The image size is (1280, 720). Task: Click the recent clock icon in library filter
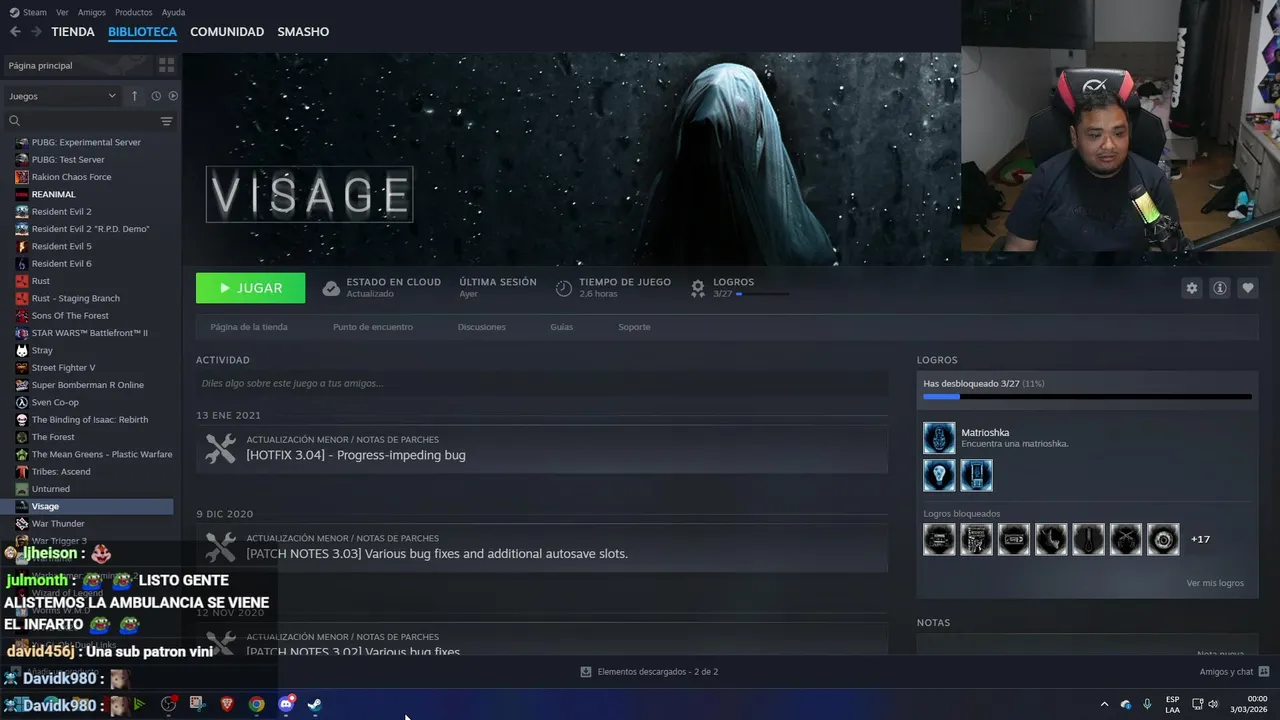[156, 96]
